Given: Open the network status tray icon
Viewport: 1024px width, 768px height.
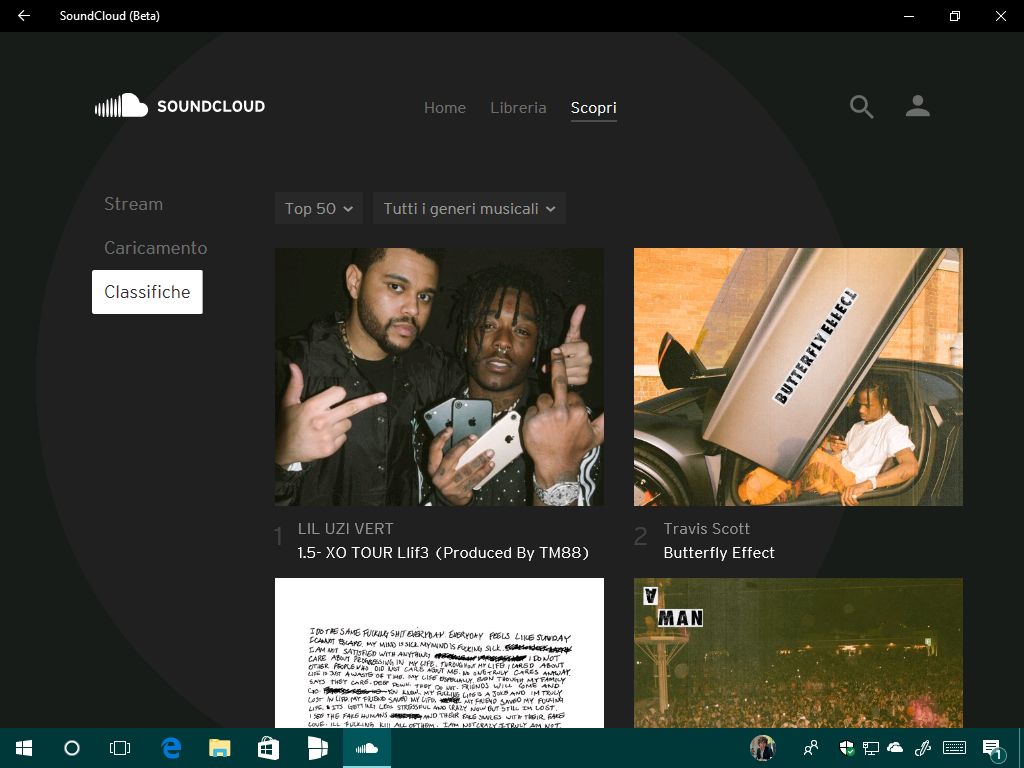Looking at the screenshot, I should (871, 748).
